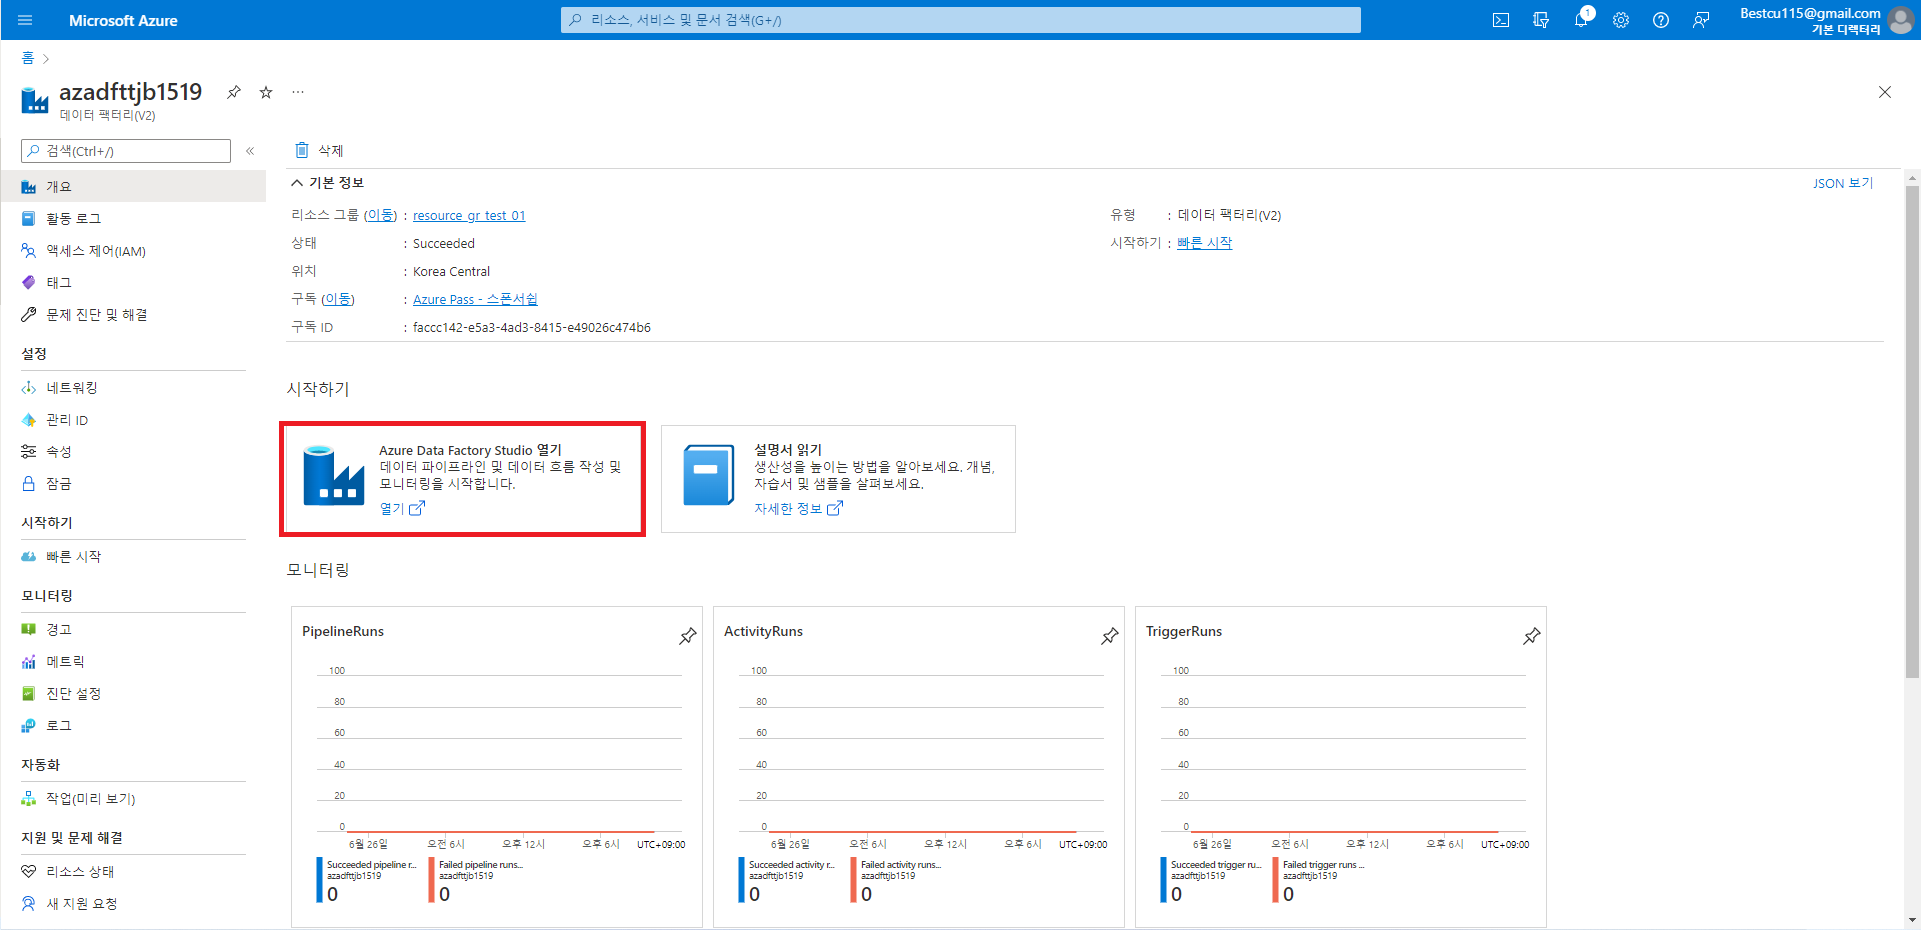
Task: Click 열기 to open Data Factory Studio
Action: click(x=402, y=508)
